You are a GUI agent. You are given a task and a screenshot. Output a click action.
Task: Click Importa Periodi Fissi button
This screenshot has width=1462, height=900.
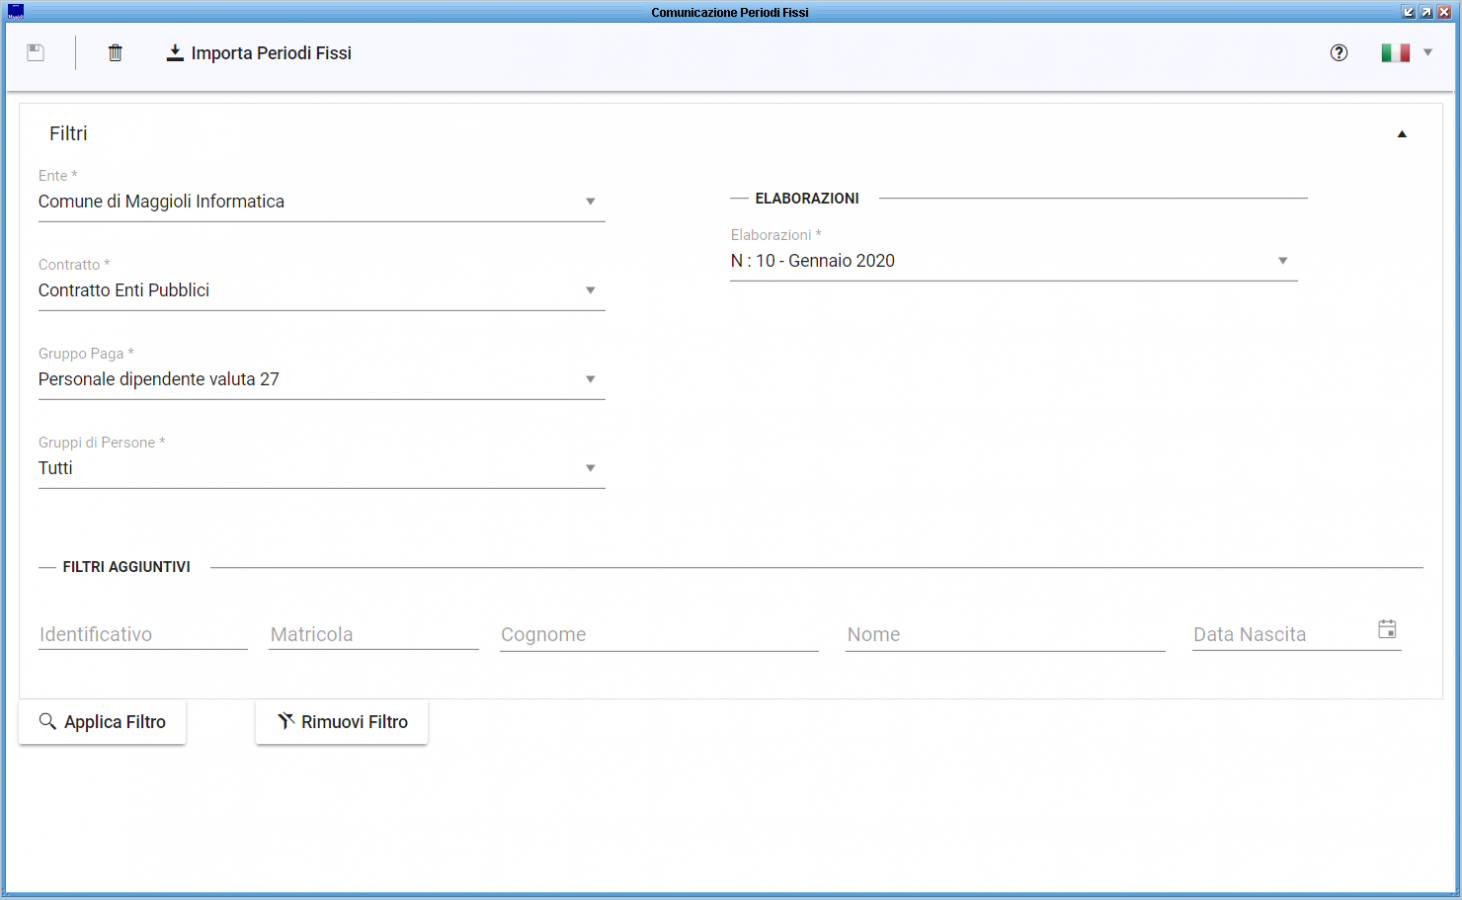259,53
